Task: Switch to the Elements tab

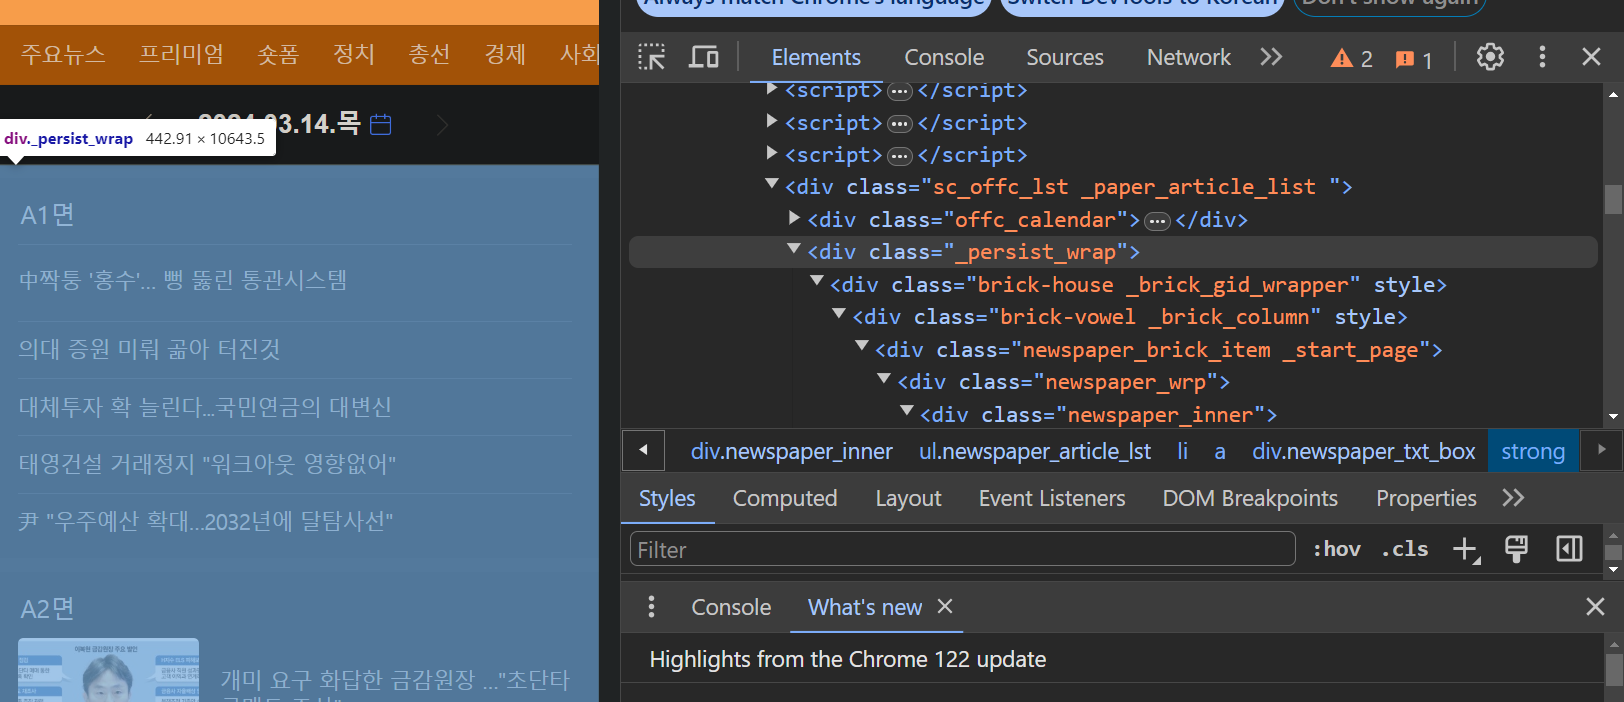Action: pos(816,57)
